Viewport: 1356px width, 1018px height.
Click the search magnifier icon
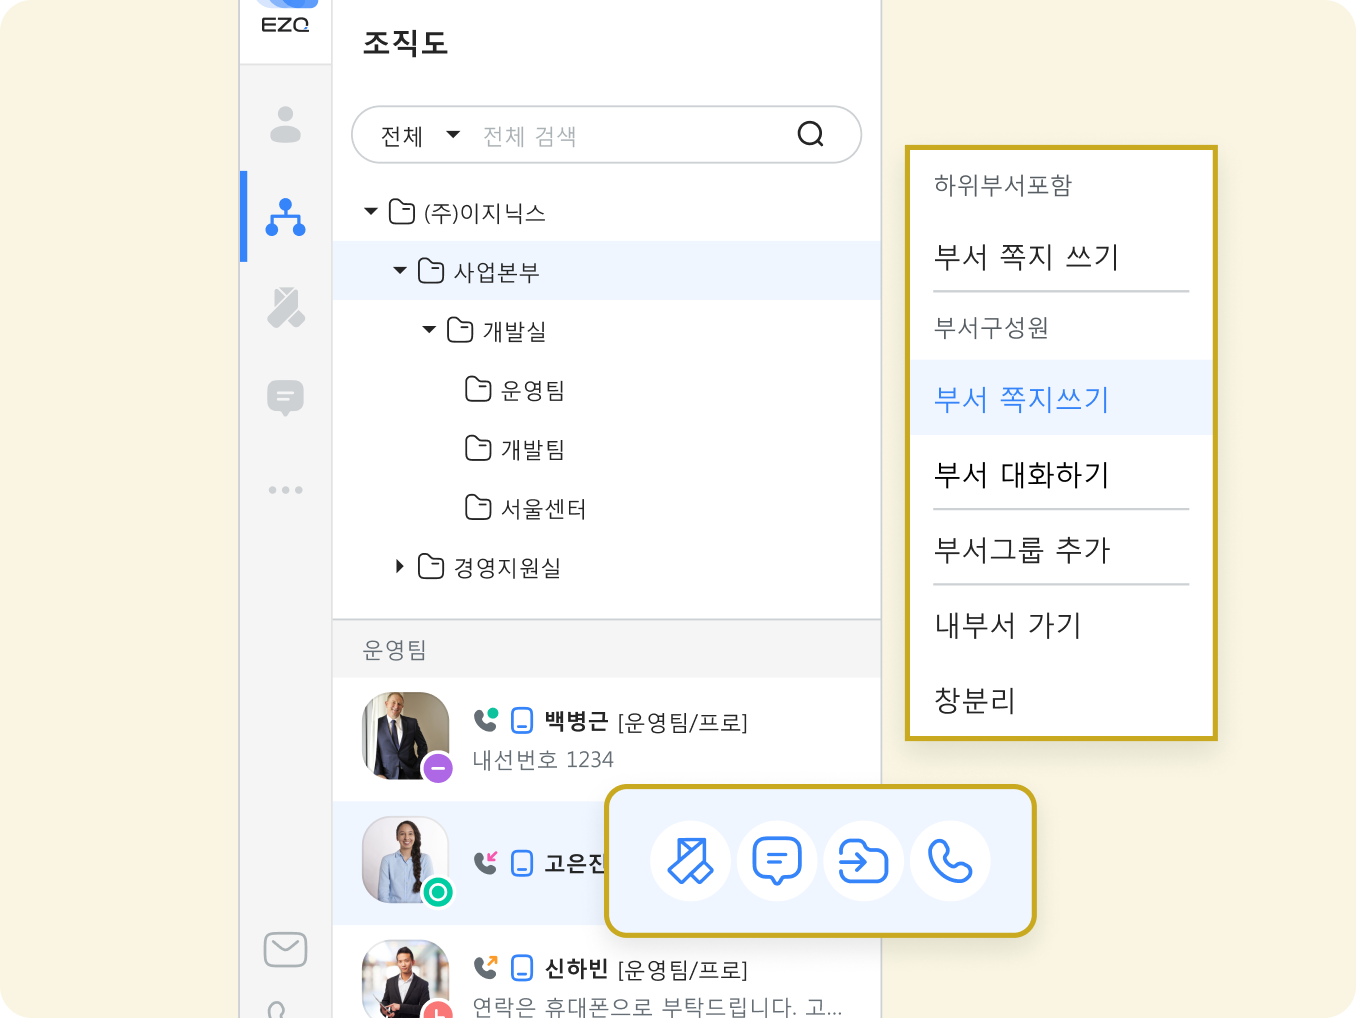[x=811, y=134]
